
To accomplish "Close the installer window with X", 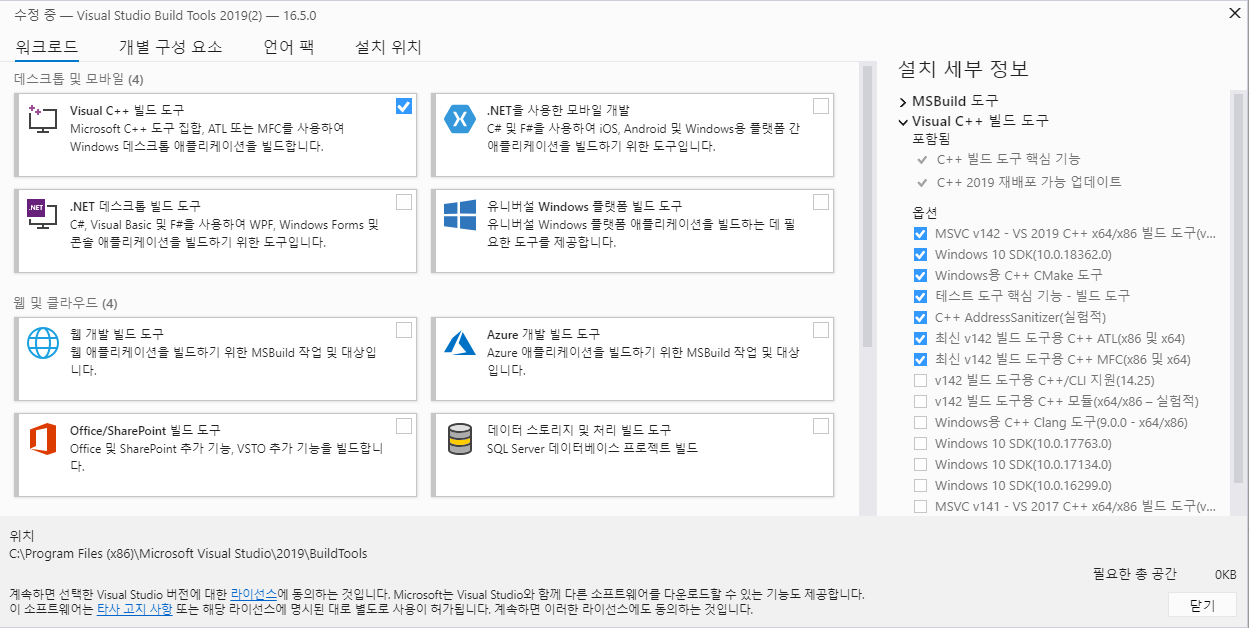I will [1233, 13].
